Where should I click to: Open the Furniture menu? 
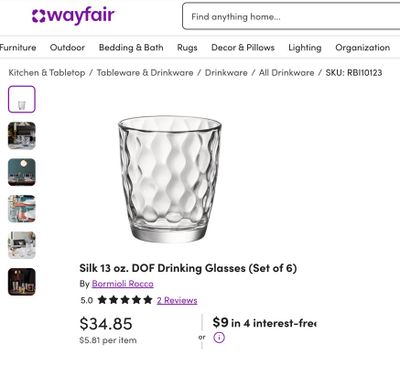18,47
